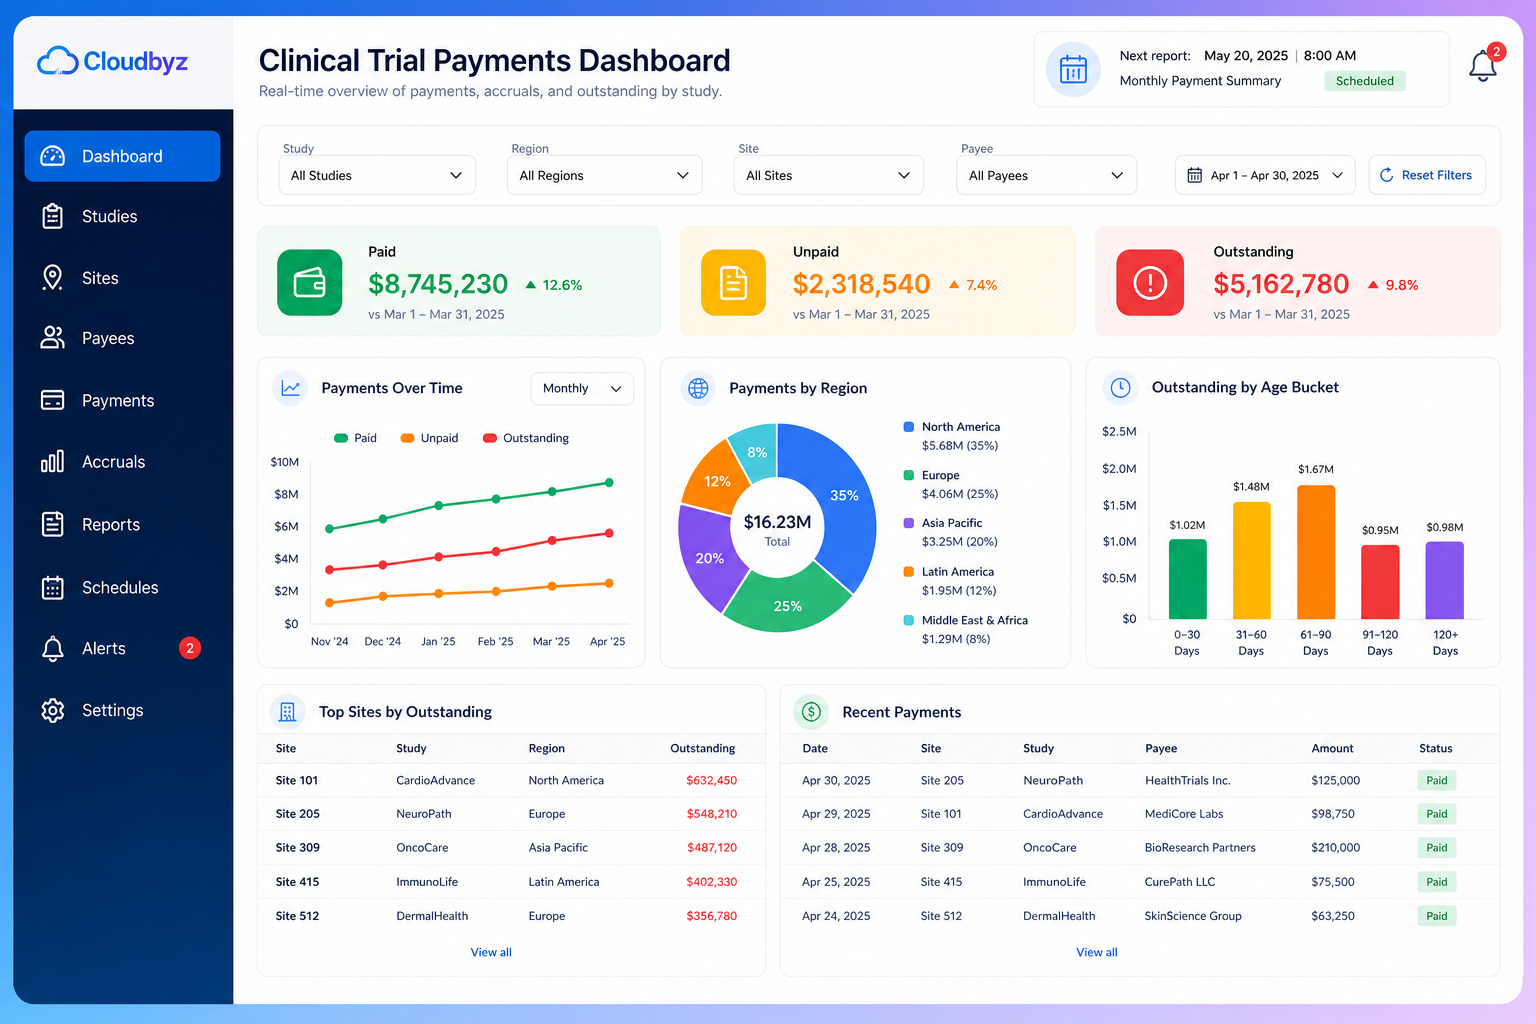
Task: Click the clock icon beside Outstanding by Age Bucket
Action: pyautogui.click(x=1120, y=387)
